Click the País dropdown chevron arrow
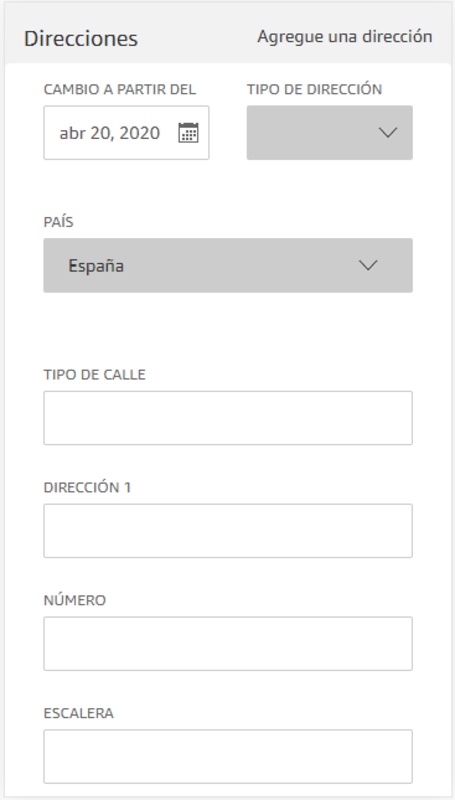 click(x=368, y=265)
